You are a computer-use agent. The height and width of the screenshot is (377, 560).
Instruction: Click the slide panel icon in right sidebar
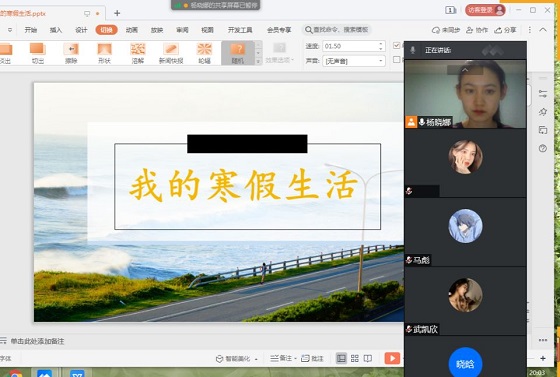tap(543, 130)
